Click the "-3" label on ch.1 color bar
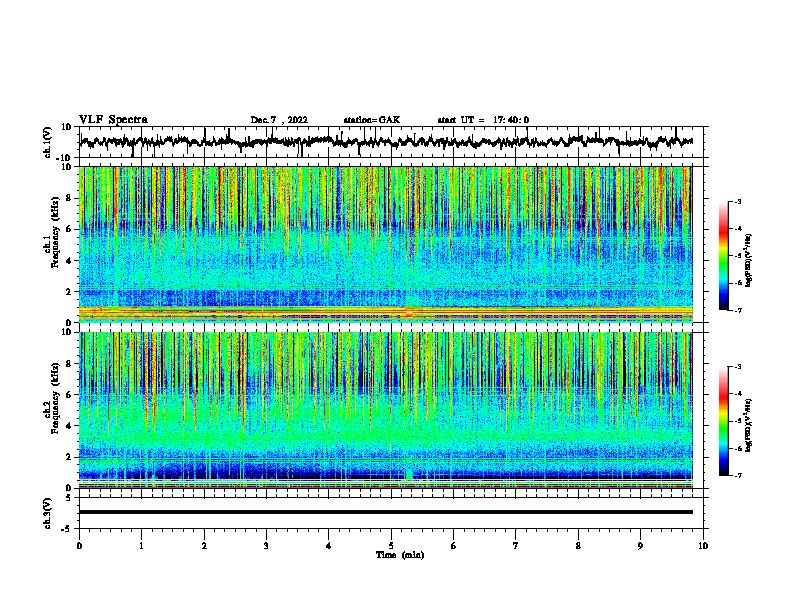Image resolution: width=792 pixels, height=612 pixels. click(x=737, y=201)
